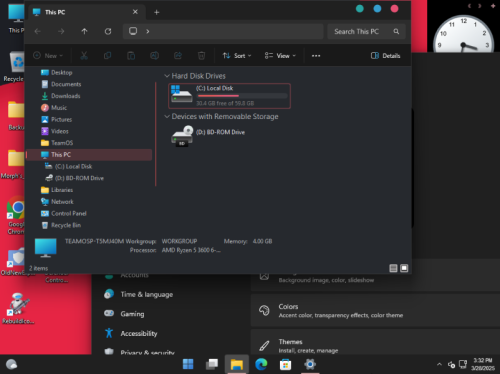Go forward with the forward arrow
Screen dimensions: 500x374
[x=61, y=31]
